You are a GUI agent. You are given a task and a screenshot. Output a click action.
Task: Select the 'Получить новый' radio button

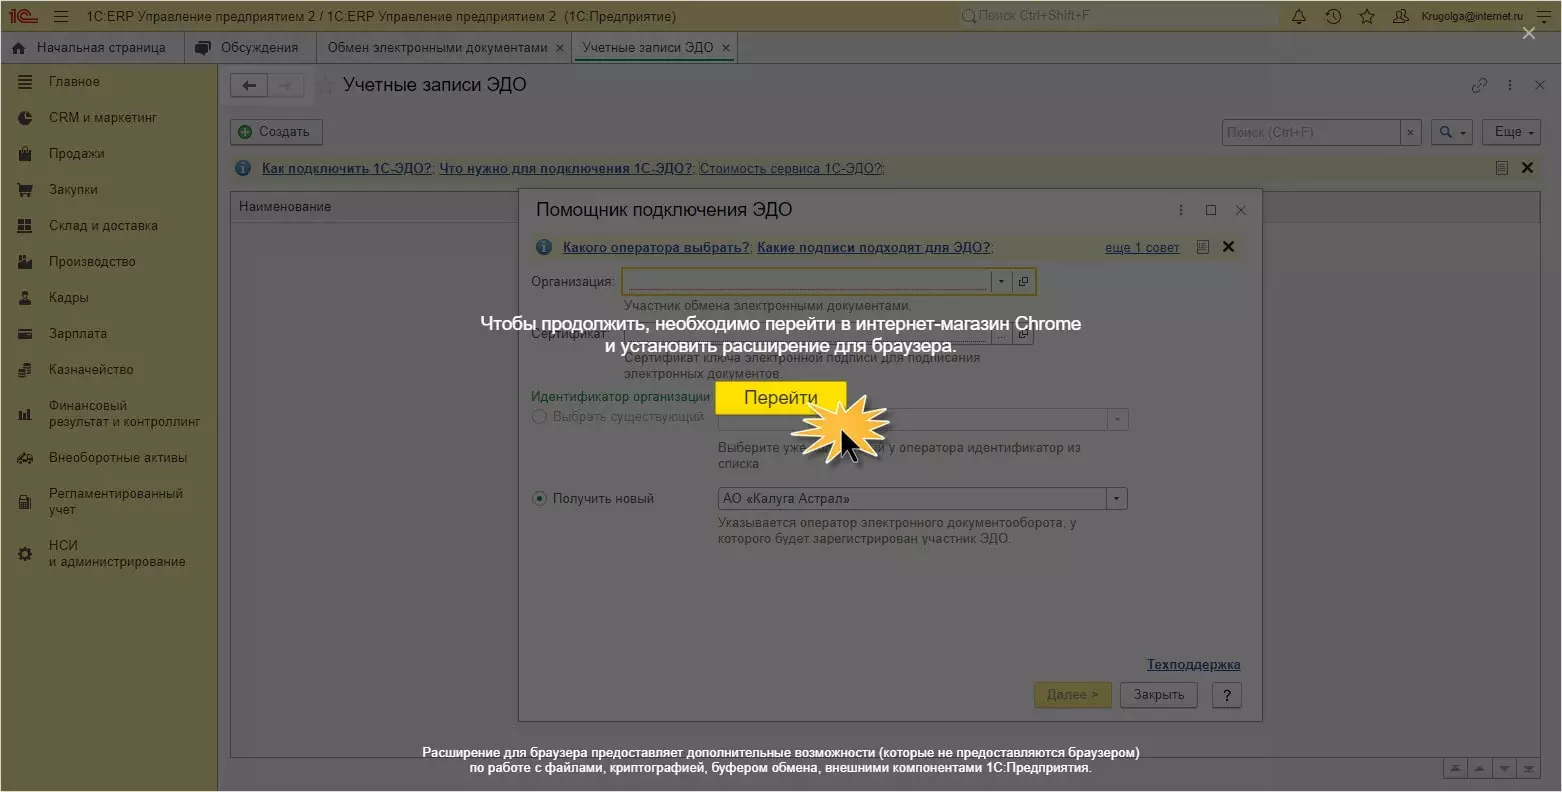coord(540,499)
